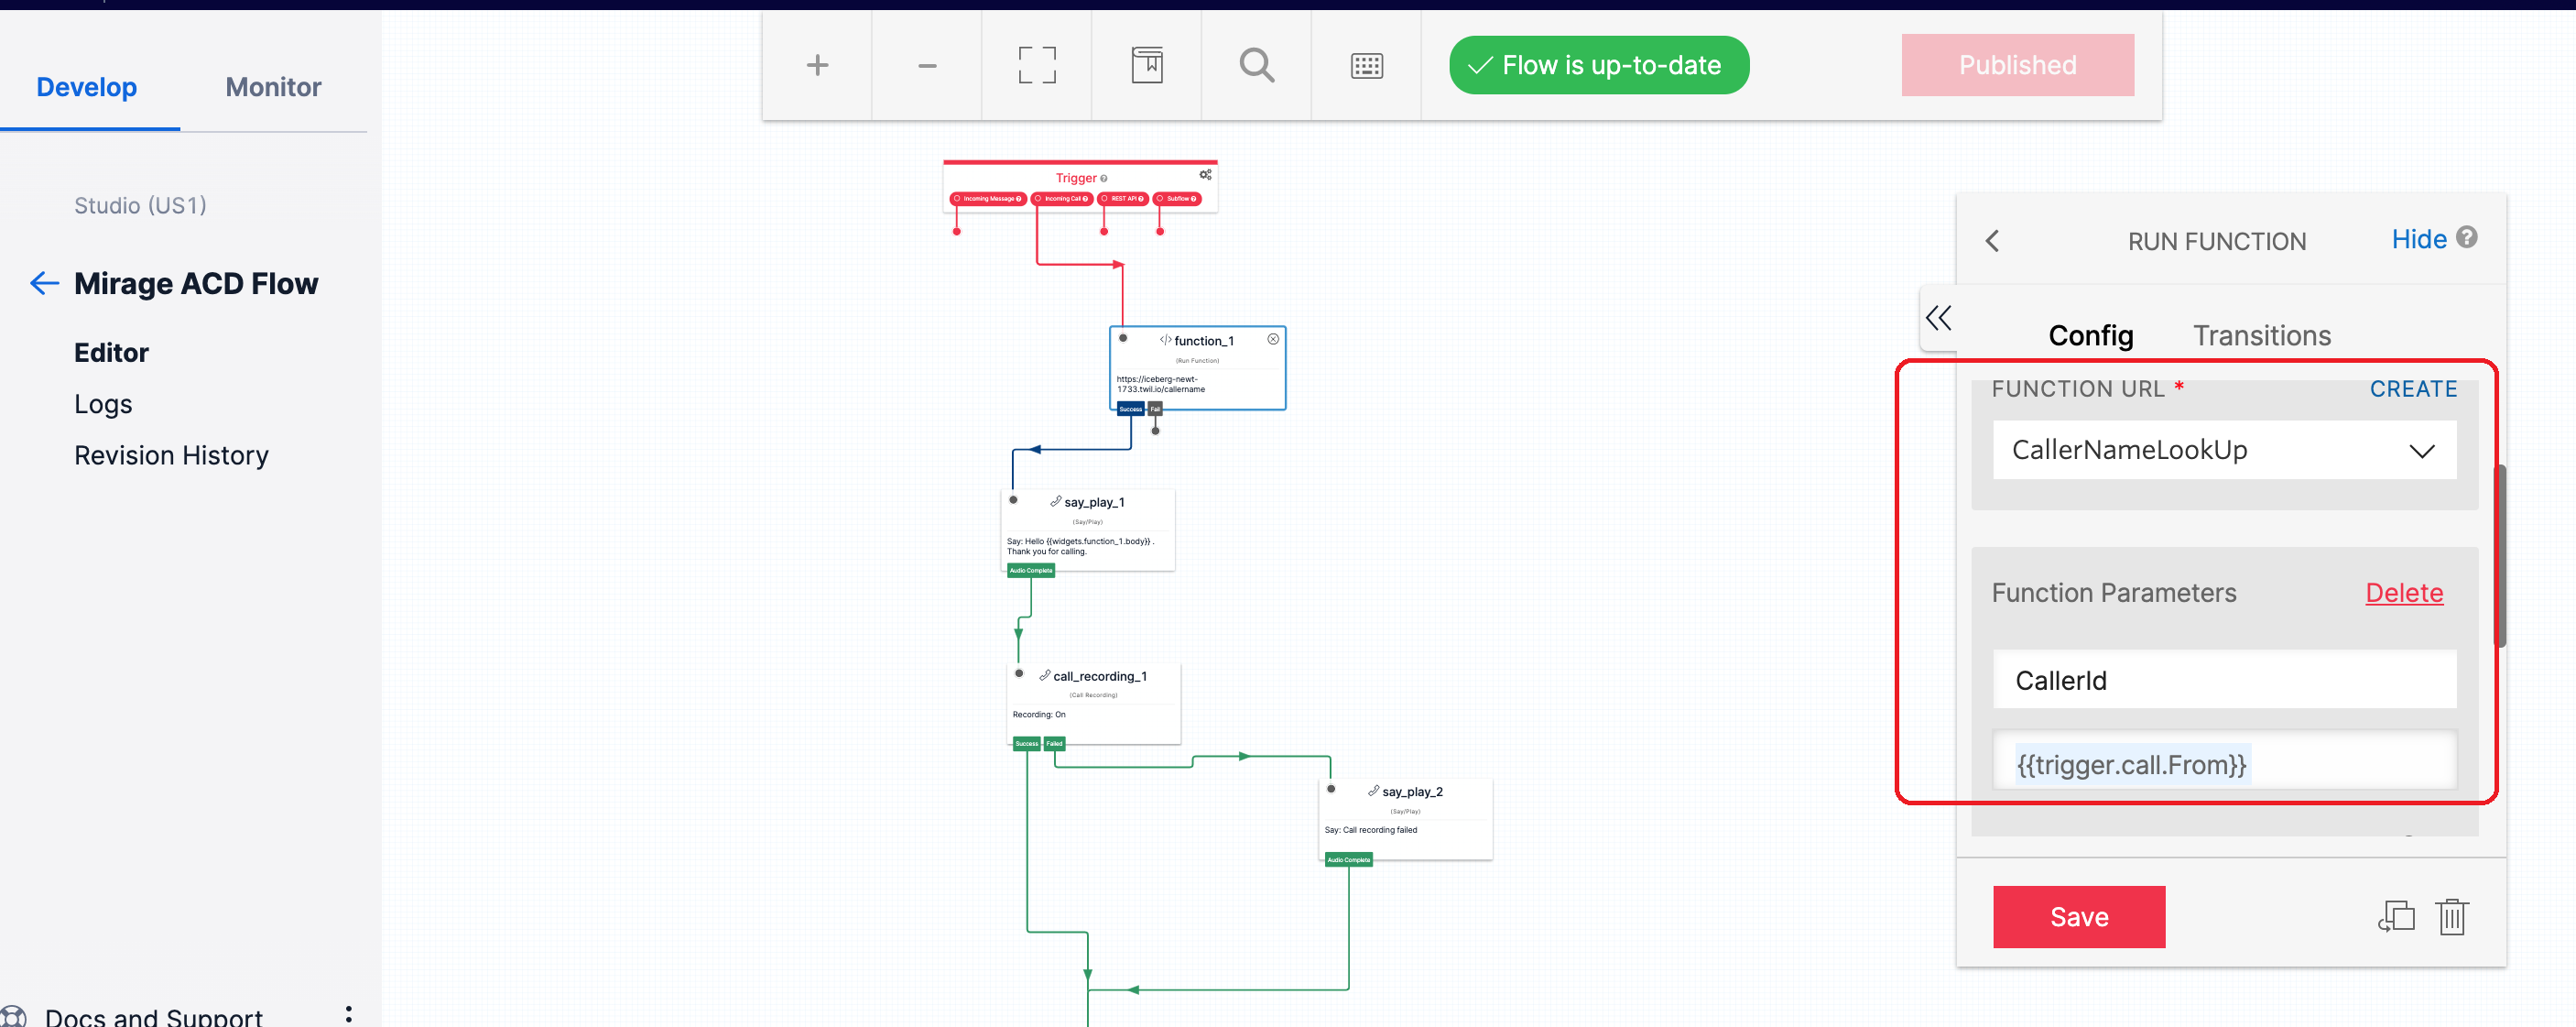
Task: Delete the function parameter via the Delete link
Action: (2403, 593)
